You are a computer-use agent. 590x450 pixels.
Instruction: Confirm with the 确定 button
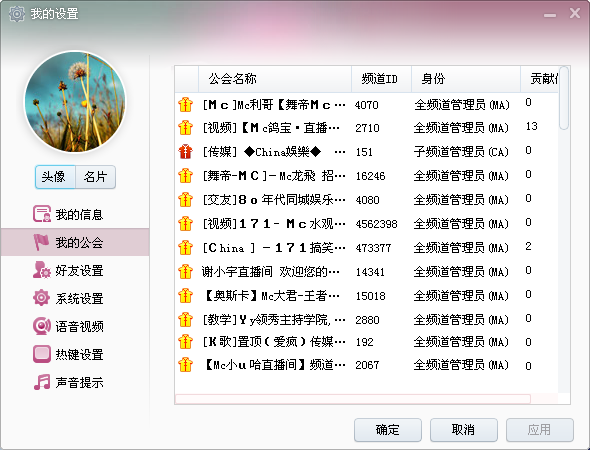pos(388,430)
